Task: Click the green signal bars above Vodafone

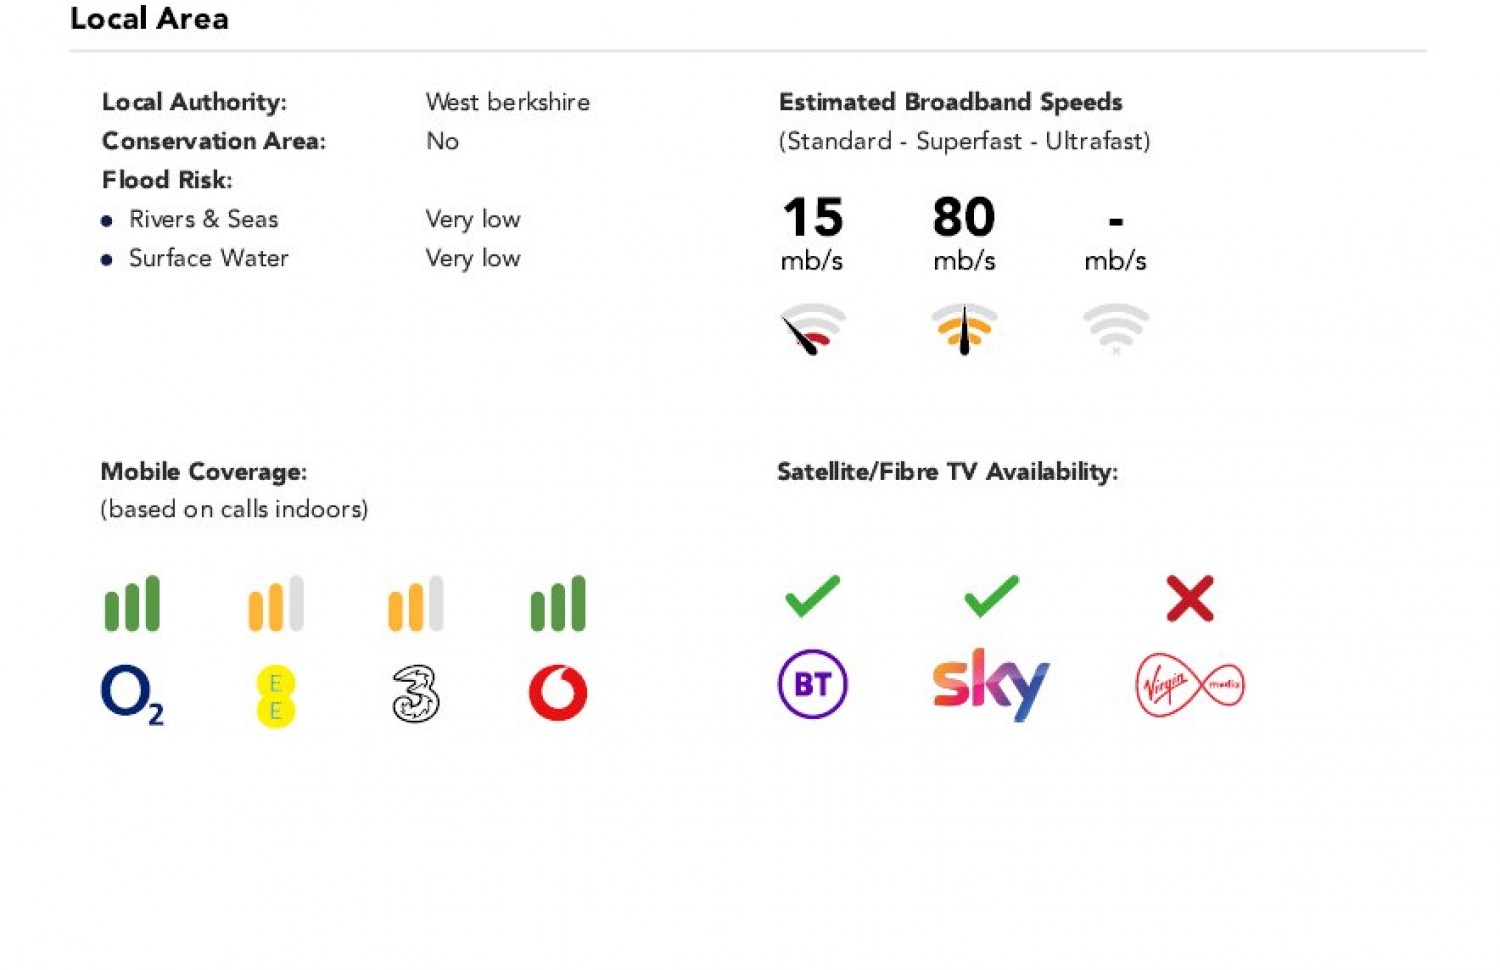Action: coord(558,603)
